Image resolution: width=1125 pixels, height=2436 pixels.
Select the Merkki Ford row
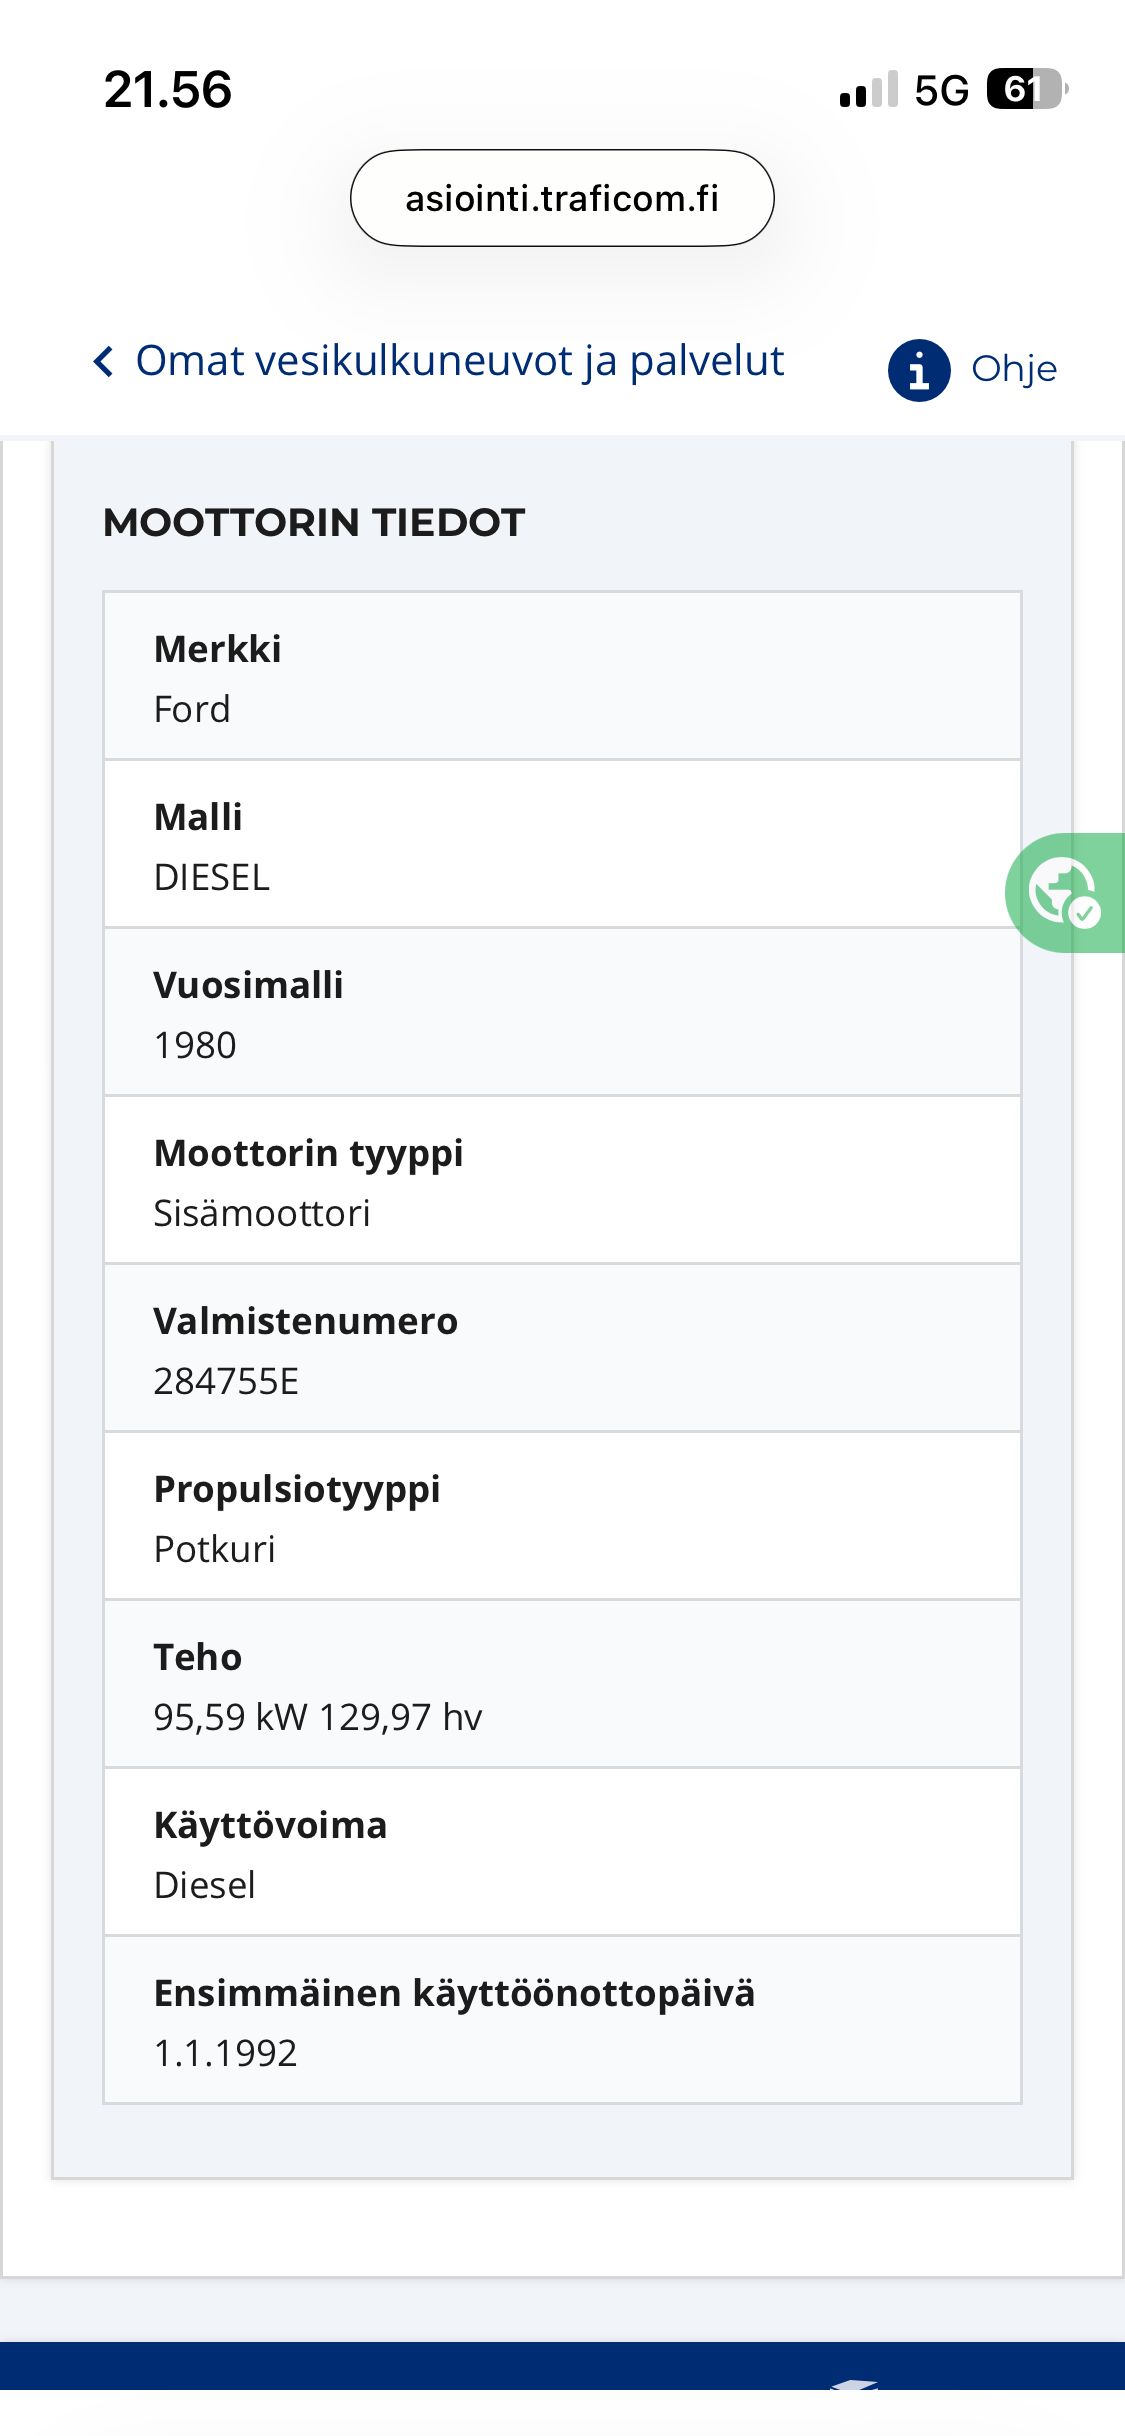coord(562,677)
